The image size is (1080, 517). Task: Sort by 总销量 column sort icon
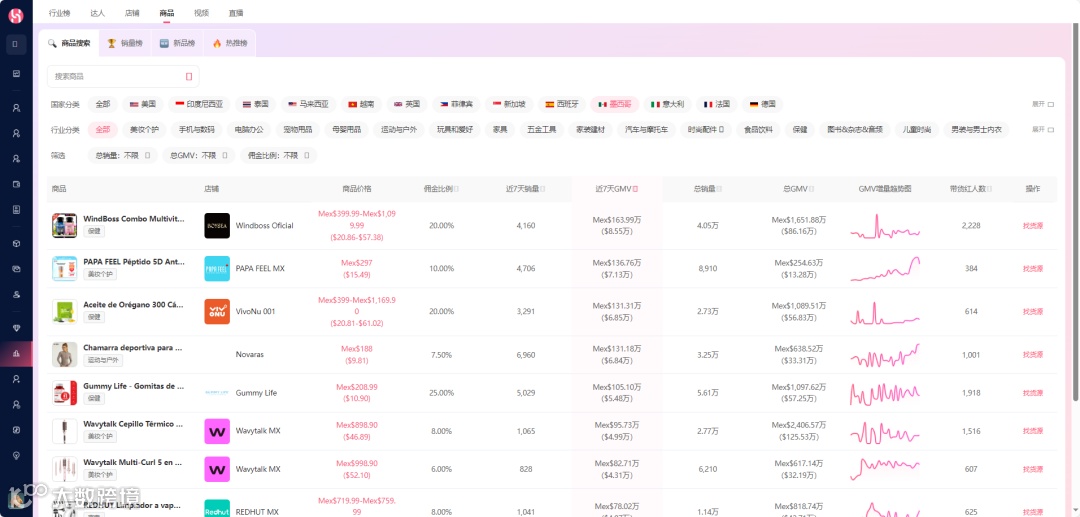tap(718, 189)
